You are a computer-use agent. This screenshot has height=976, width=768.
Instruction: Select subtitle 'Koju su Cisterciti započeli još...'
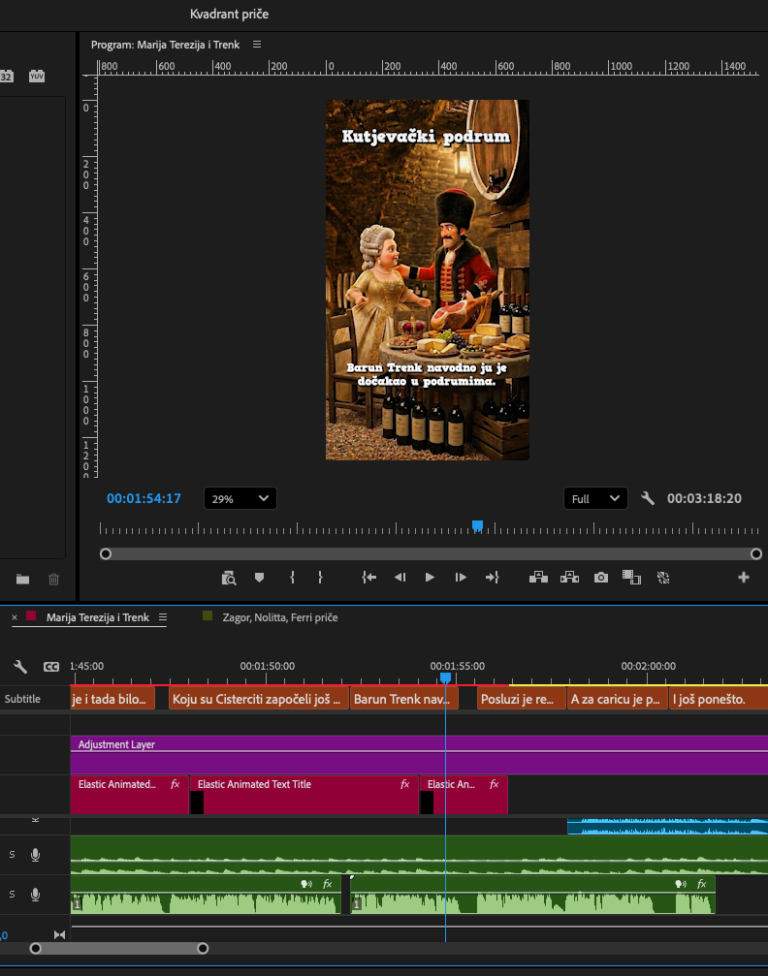tap(258, 699)
